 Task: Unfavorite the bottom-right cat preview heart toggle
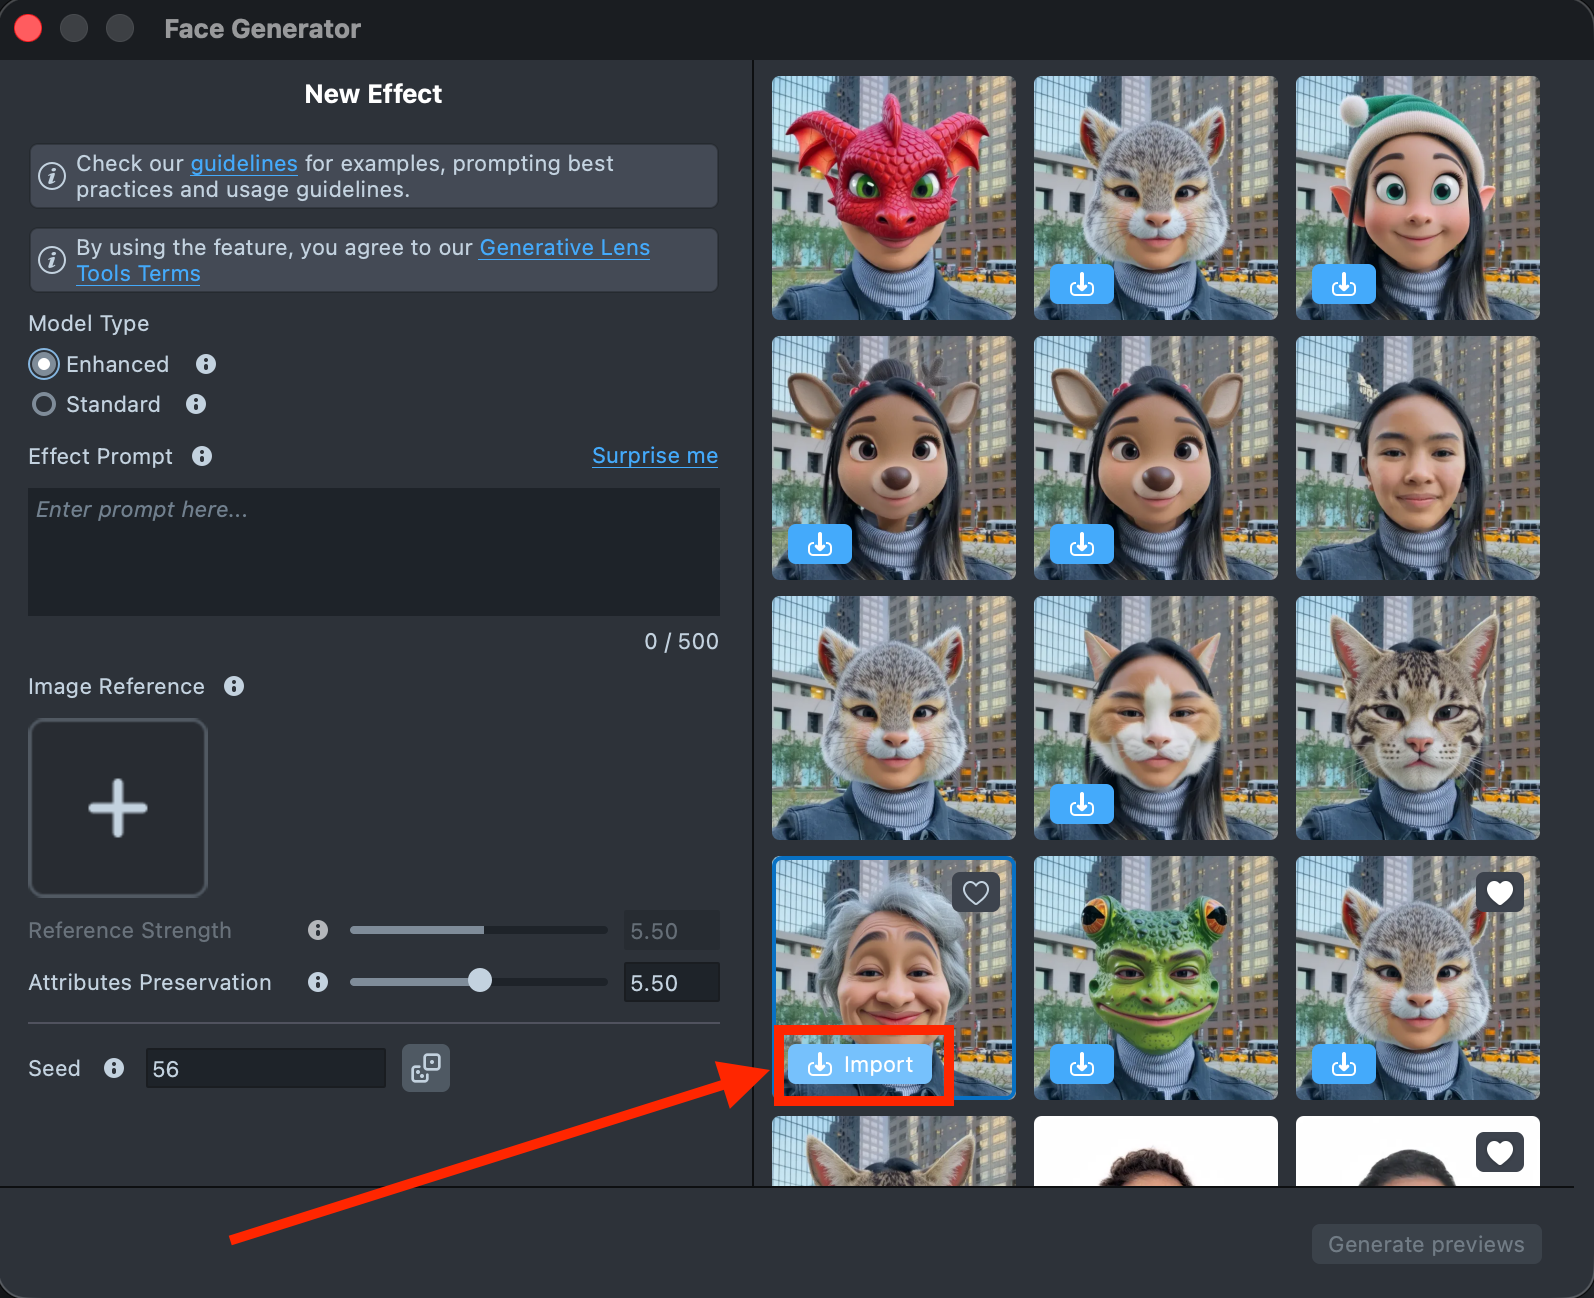1499,892
